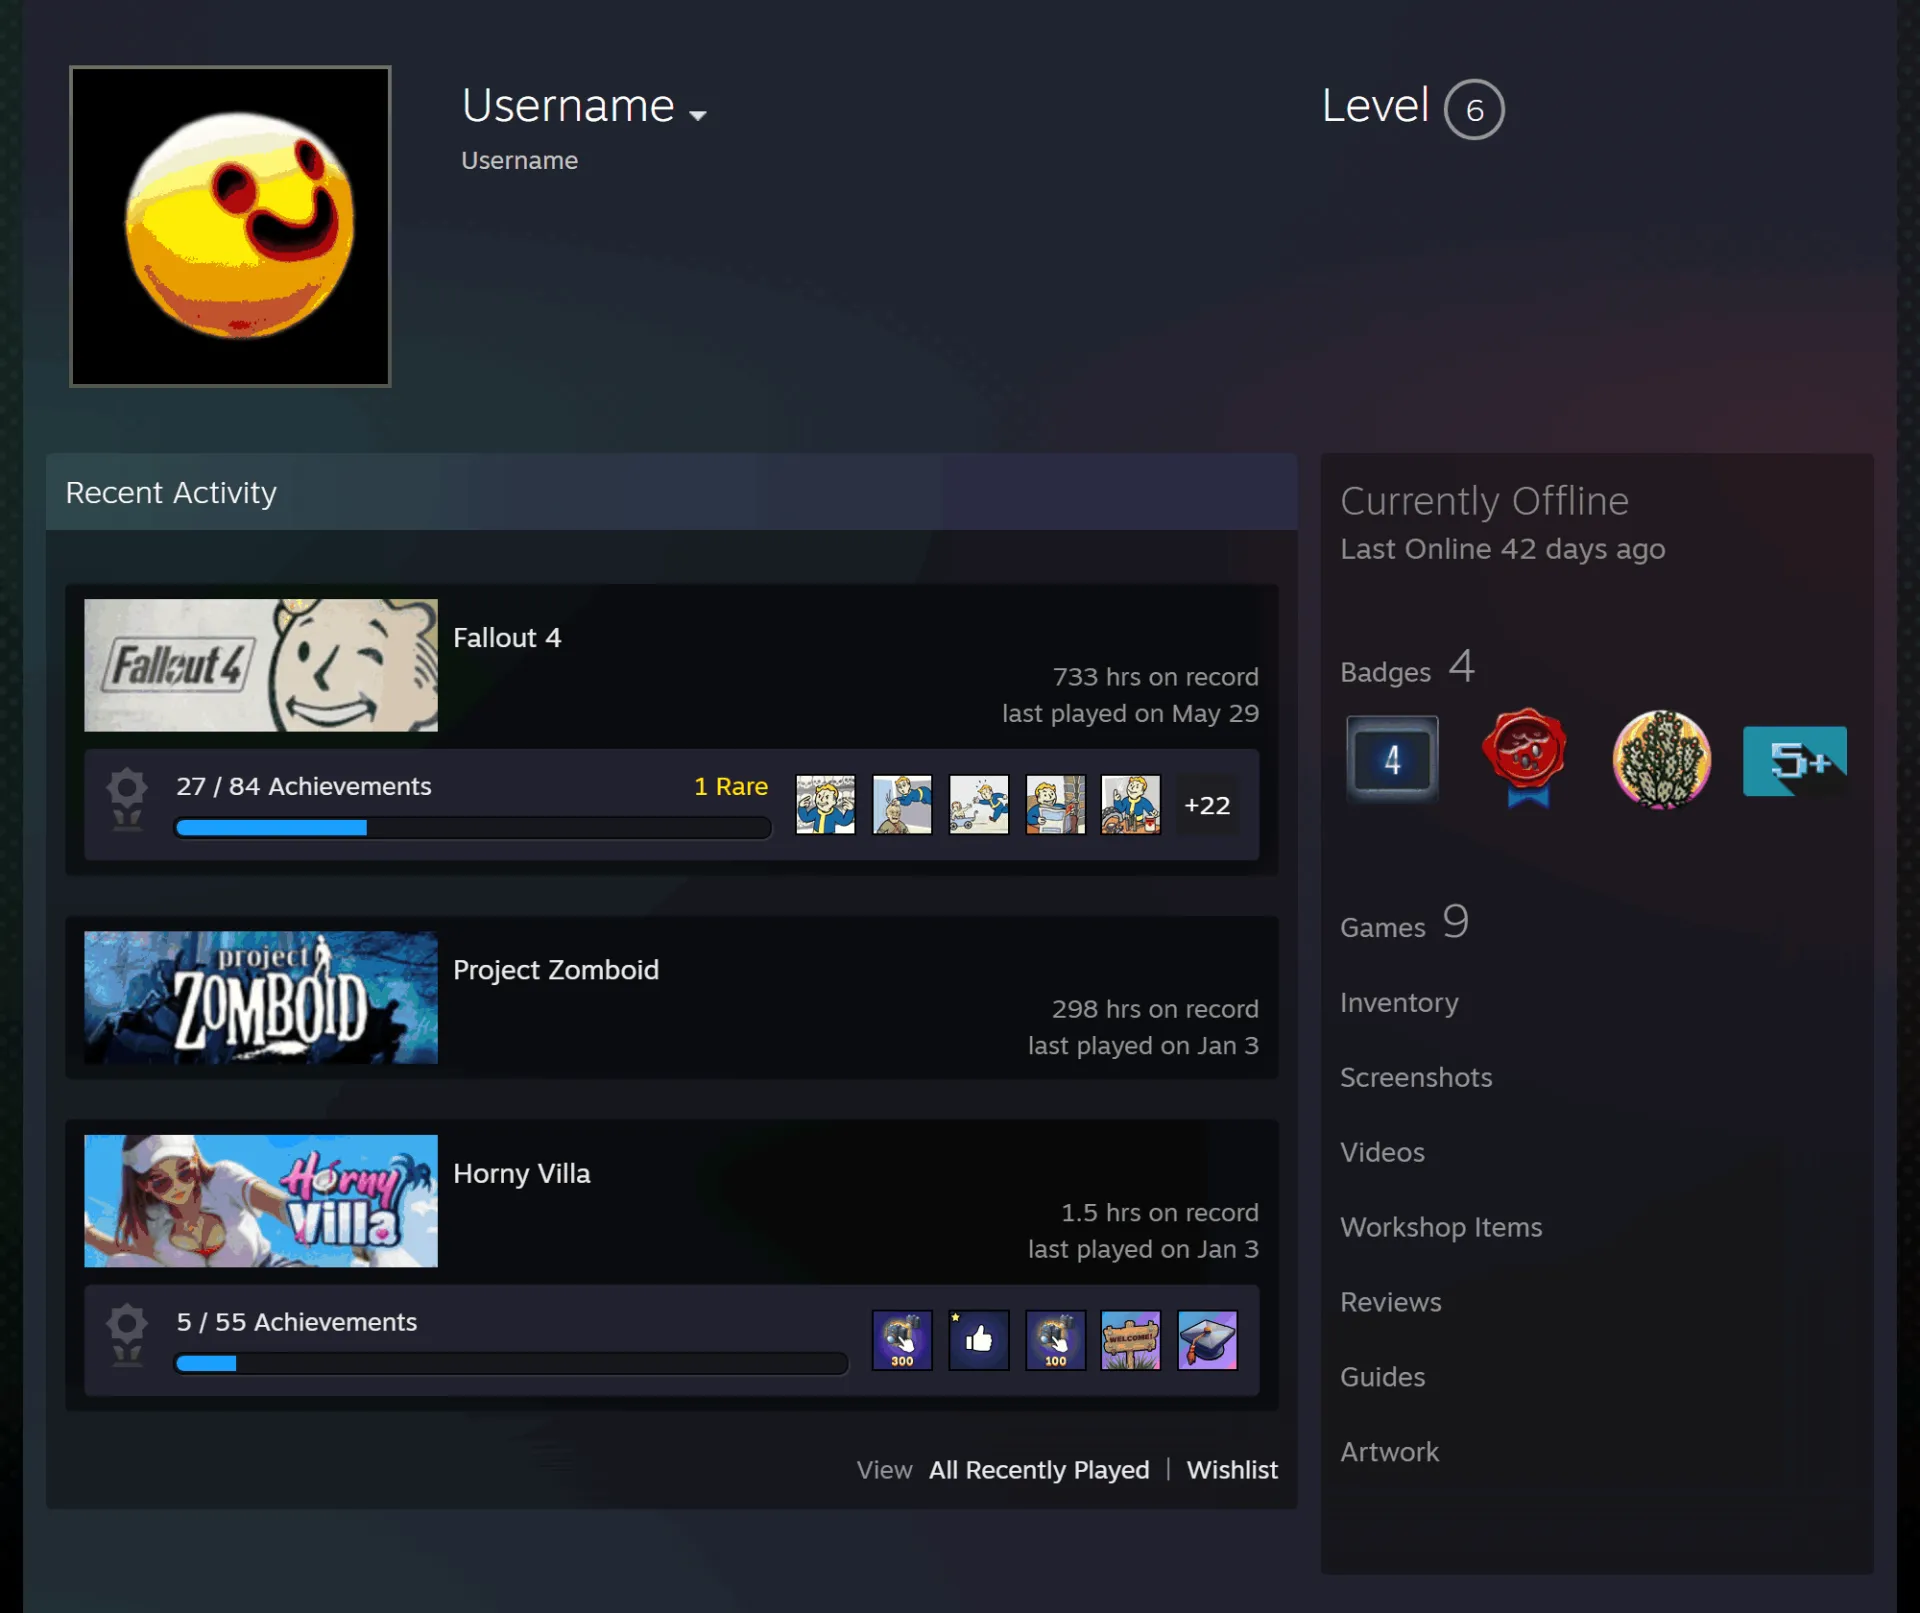1920x1613 pixels.
Task: Click the first Fallout 4 achievement icon
Action: 825,804
